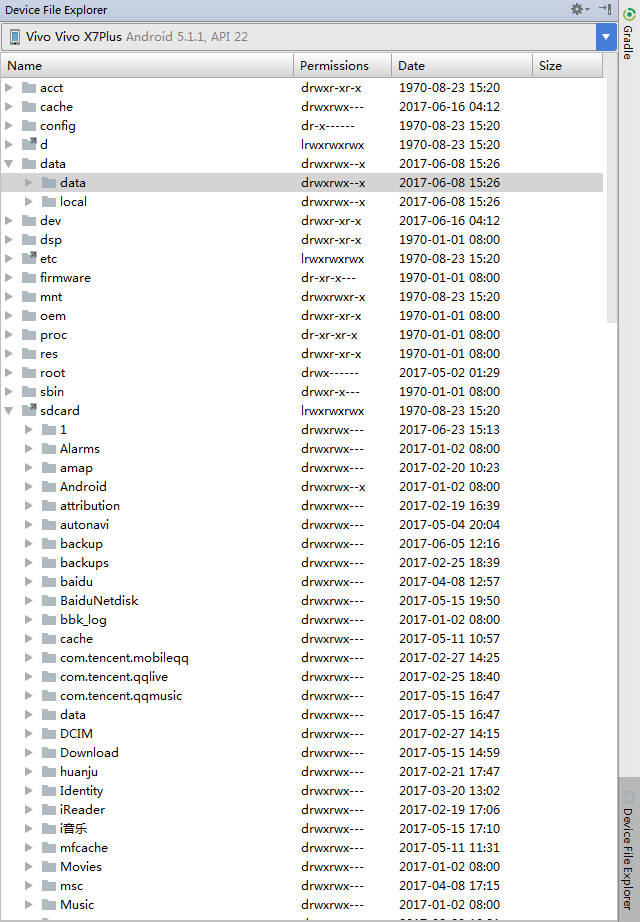The height and width of the screenshot is (922, 640).
Task: Click the Alarms folder icon
Action: click(x=49, y=449)
